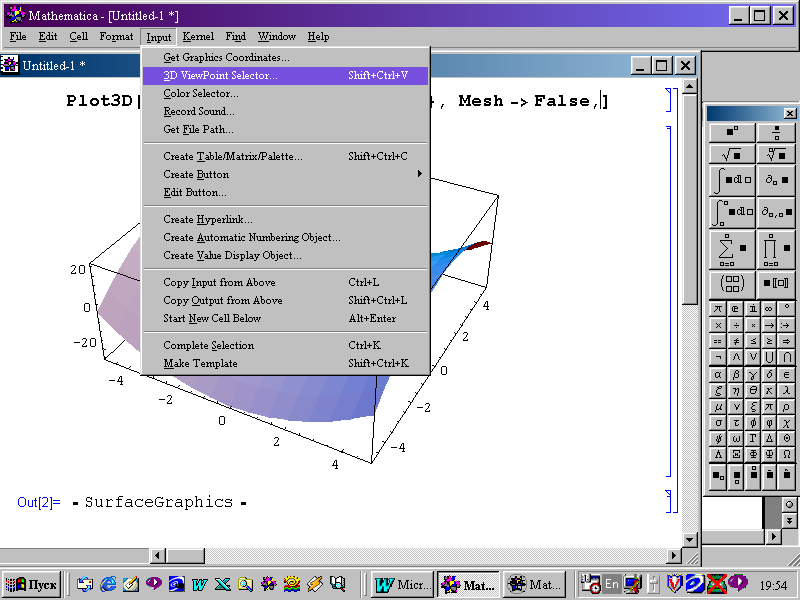The width and height of the screenshot is (800, 600).
Task: Insert the less-or-equal ≤ symbol
Action: coord(753,341)
